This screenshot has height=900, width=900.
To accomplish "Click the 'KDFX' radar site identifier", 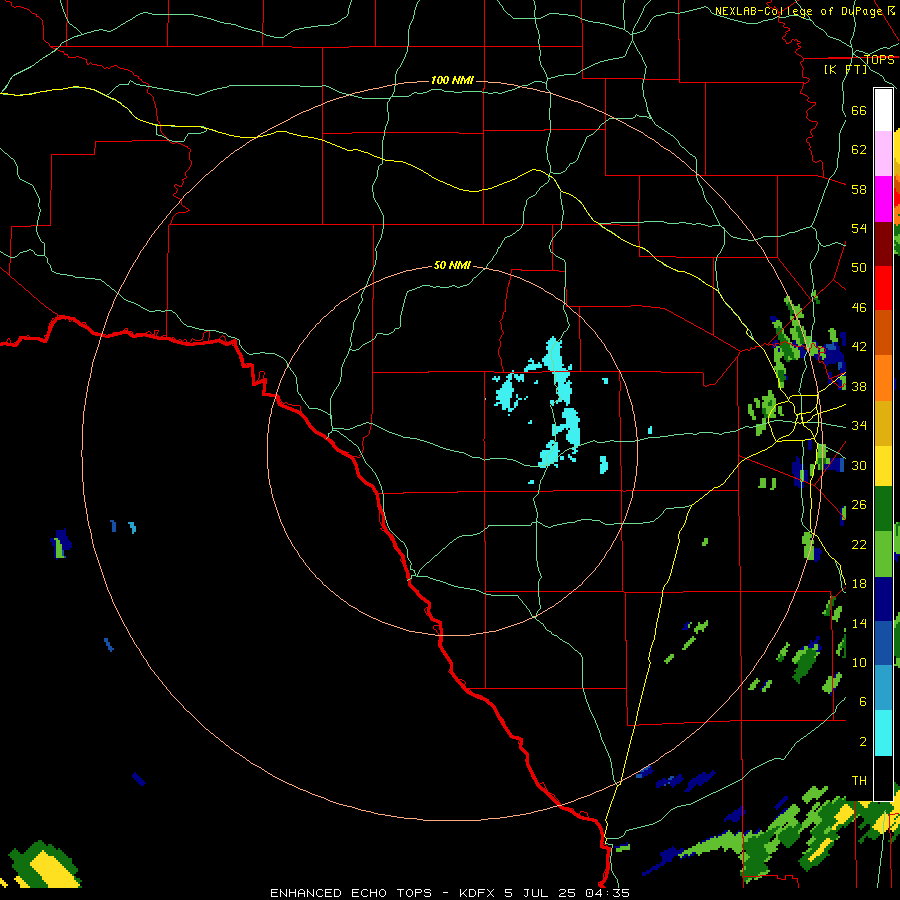I will 478,893.
